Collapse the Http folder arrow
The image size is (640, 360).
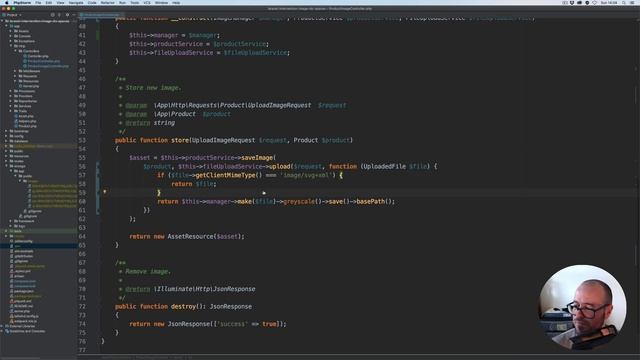11,46
